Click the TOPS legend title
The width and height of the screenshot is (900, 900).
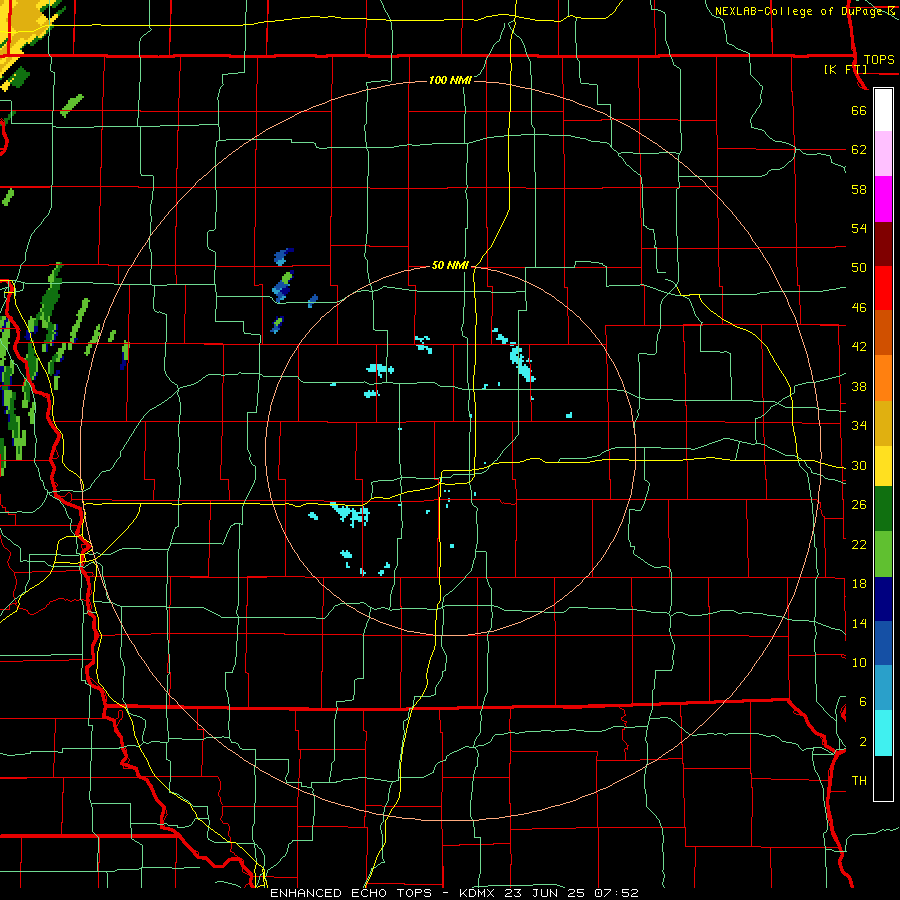point(879,59)
